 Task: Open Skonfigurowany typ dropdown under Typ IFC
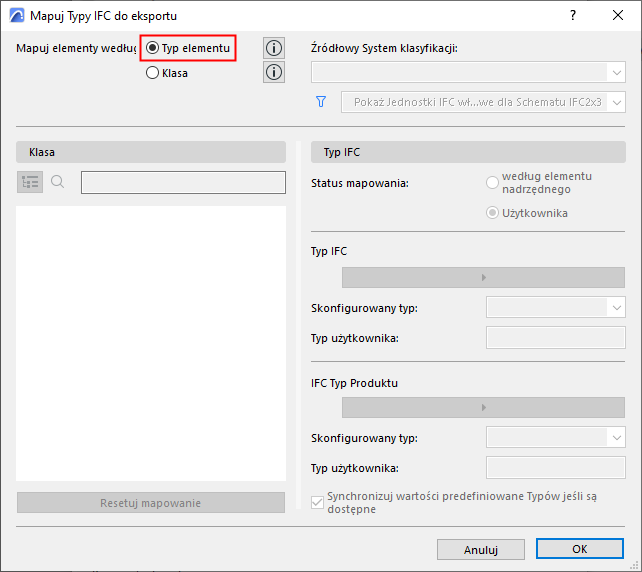click(x=555, y=307)
